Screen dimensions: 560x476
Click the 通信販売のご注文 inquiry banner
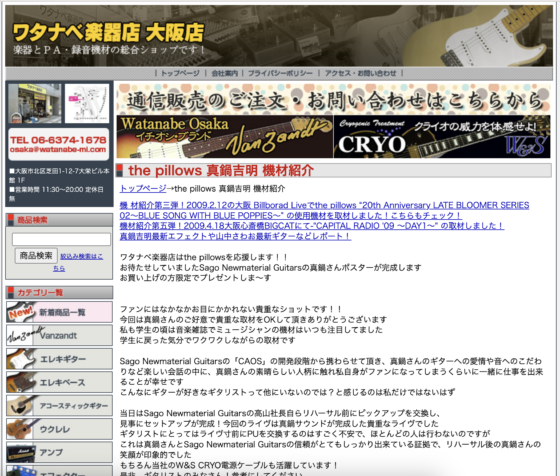(x=333, y=99)
